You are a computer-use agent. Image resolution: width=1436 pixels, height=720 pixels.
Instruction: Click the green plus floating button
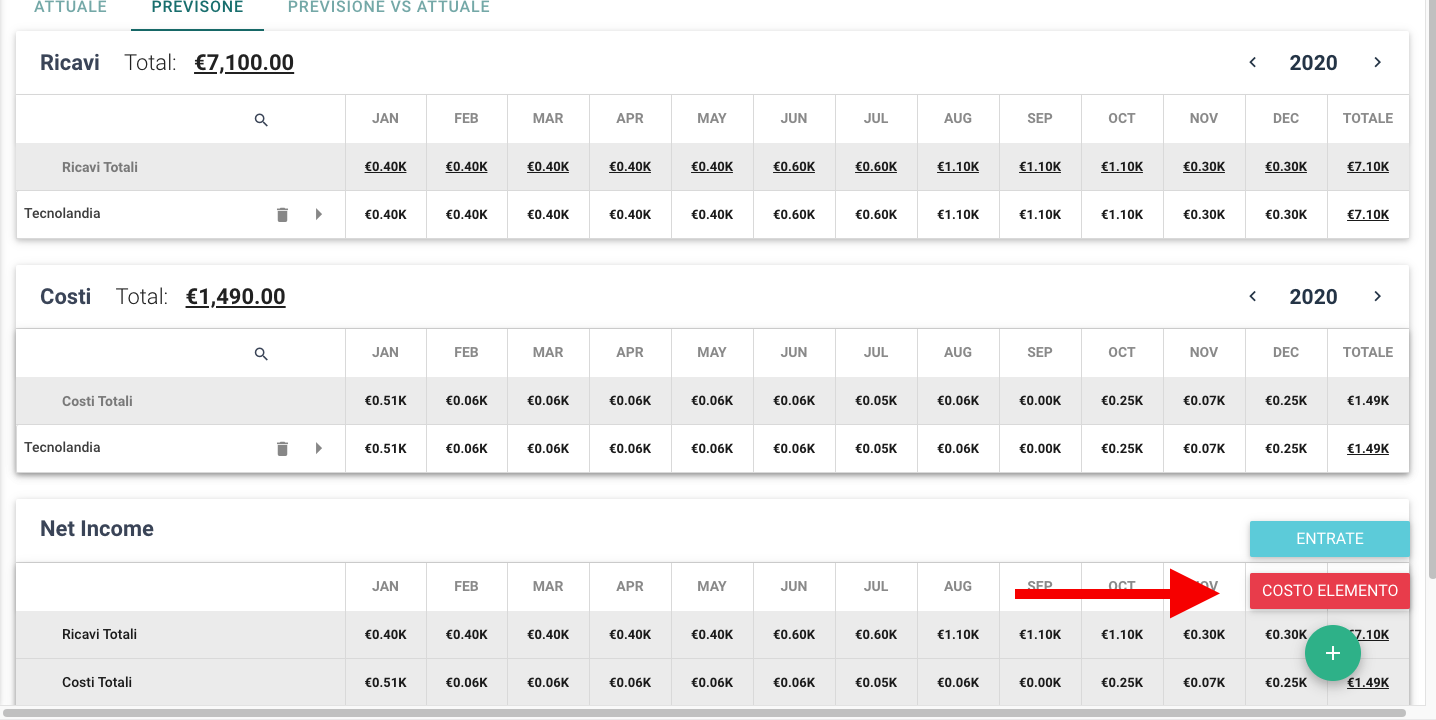1332,653
